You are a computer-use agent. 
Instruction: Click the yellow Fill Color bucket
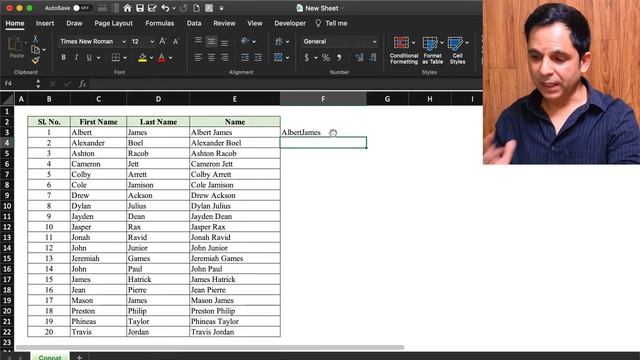pos(142,58)
